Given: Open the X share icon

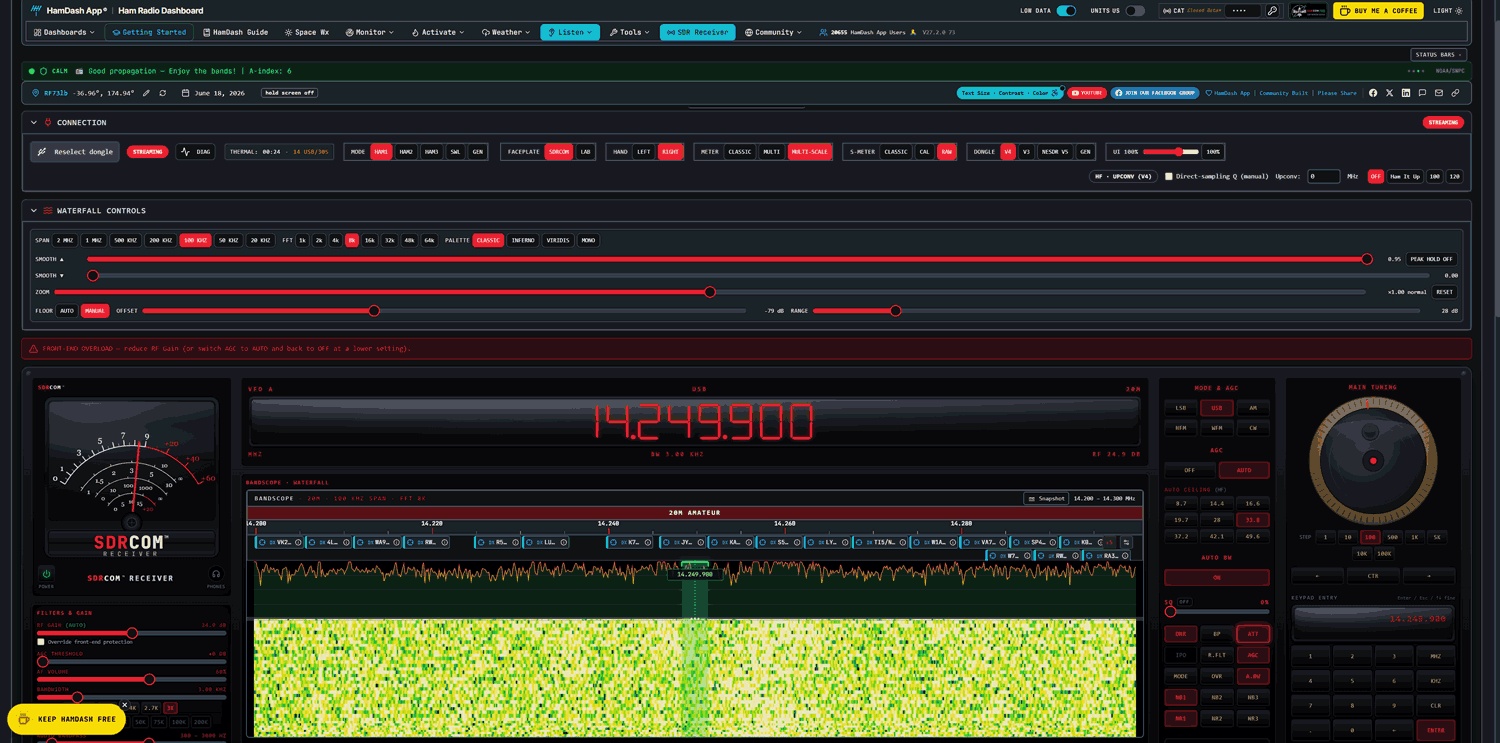Looking at the screenshot, I should [x=1389, y=93].
